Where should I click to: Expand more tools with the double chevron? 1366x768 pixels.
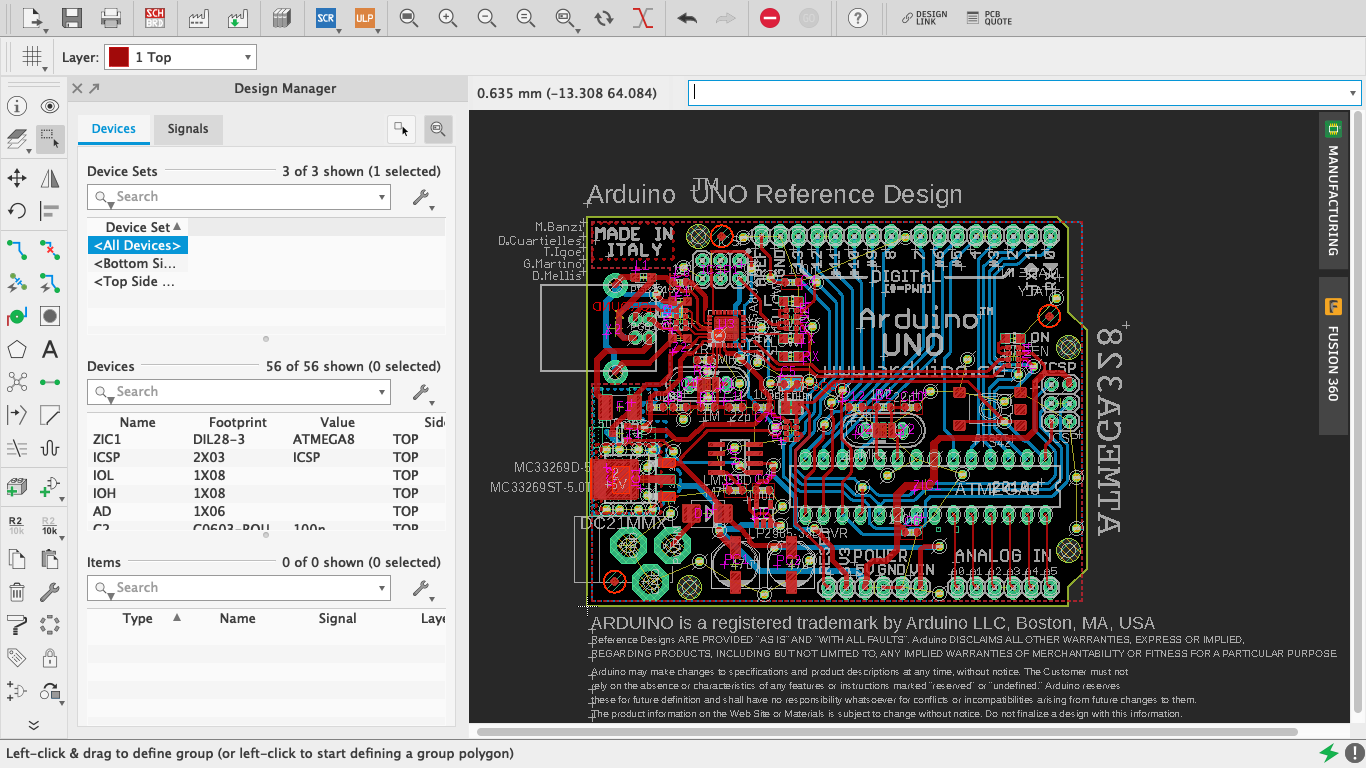coord(33,725)
